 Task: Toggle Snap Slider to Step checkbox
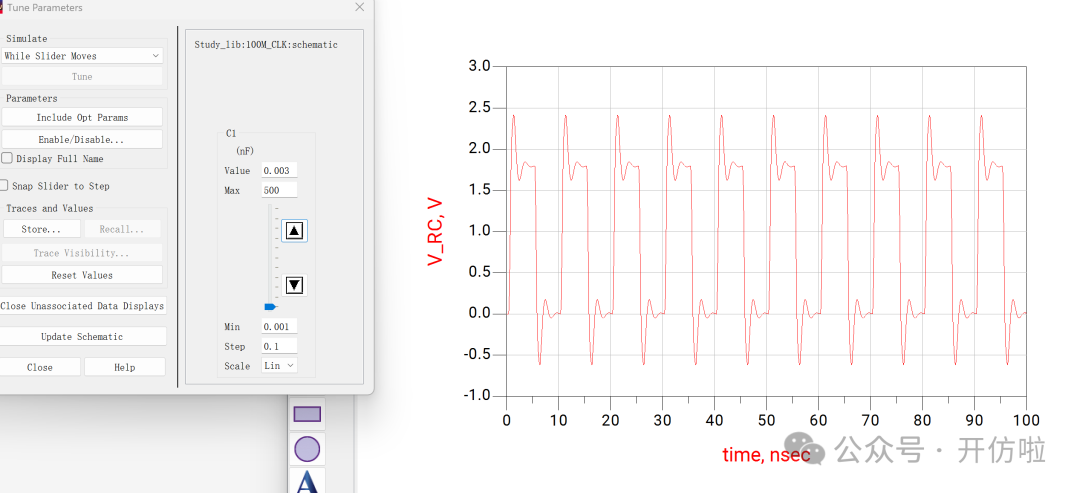coord(4,185)
